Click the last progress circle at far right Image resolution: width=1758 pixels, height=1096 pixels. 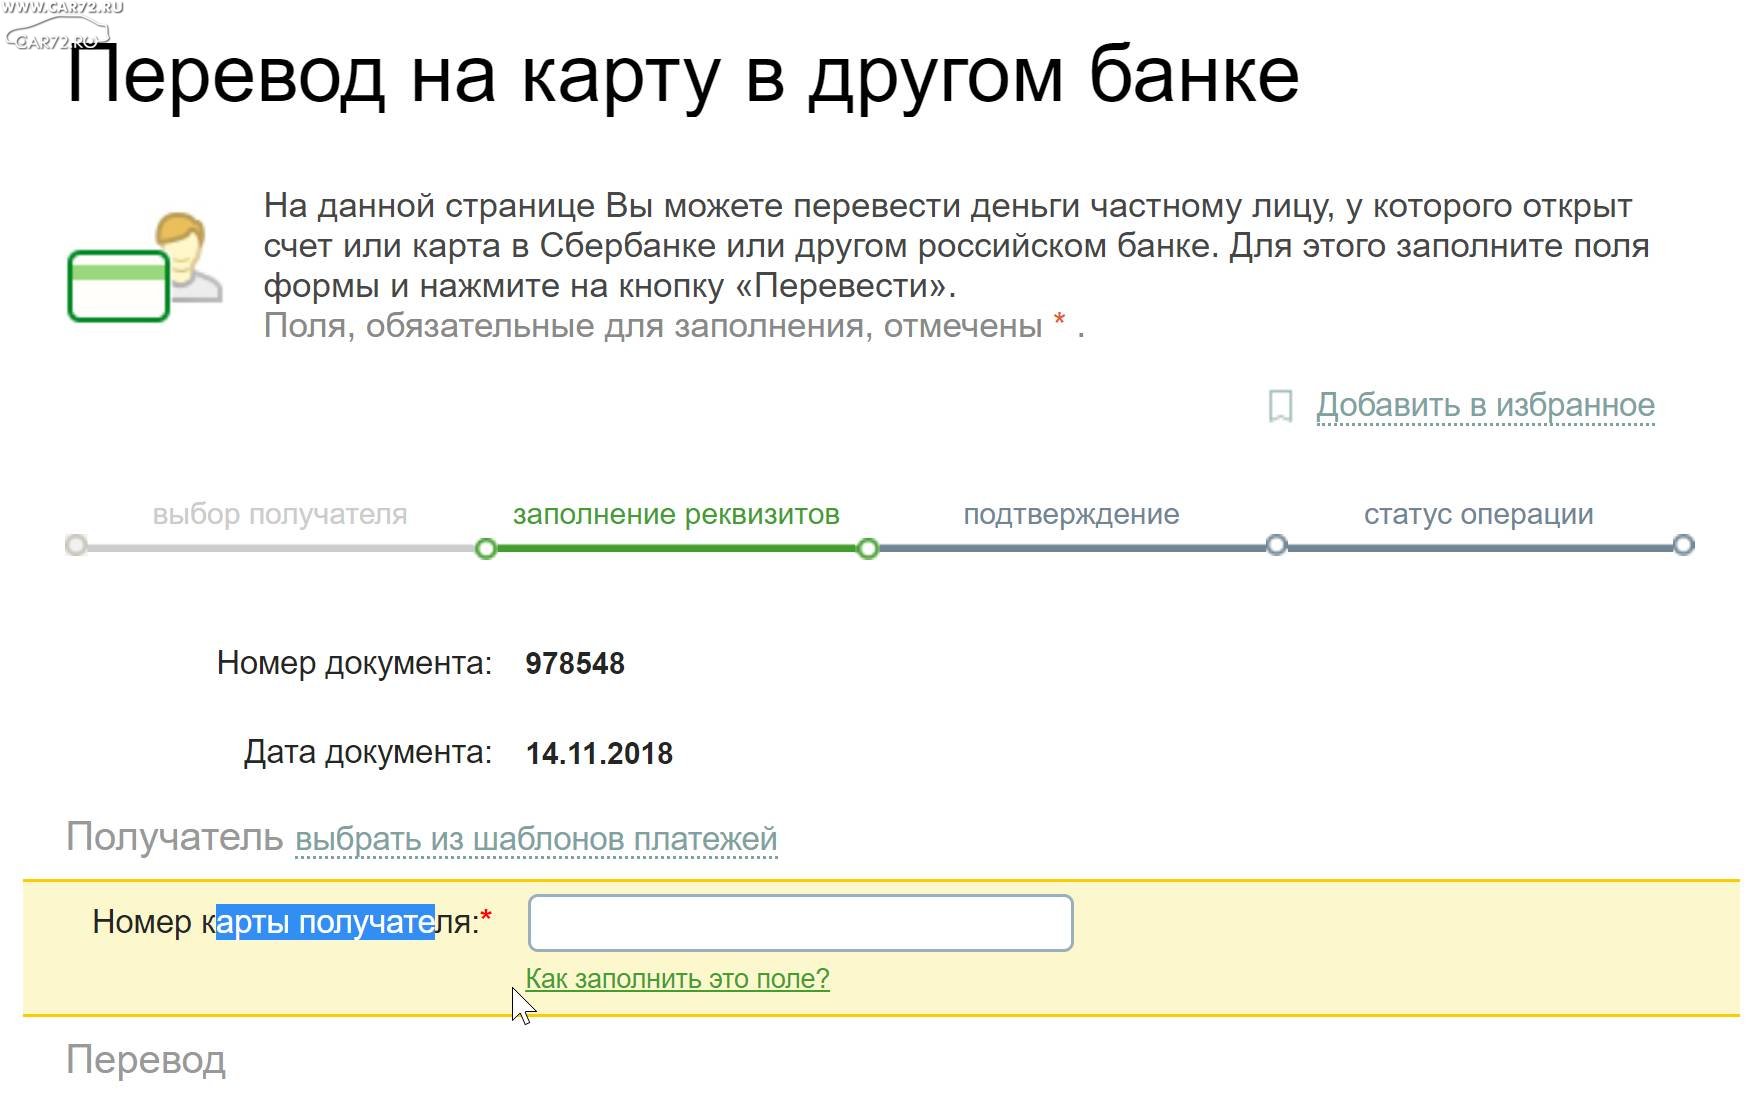pyautogui.click(x=1684, y=545)
